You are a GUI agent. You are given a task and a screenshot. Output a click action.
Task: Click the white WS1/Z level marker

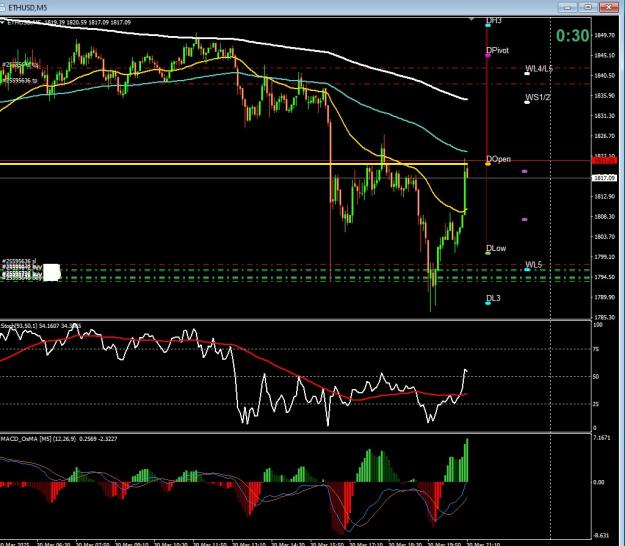527,102
